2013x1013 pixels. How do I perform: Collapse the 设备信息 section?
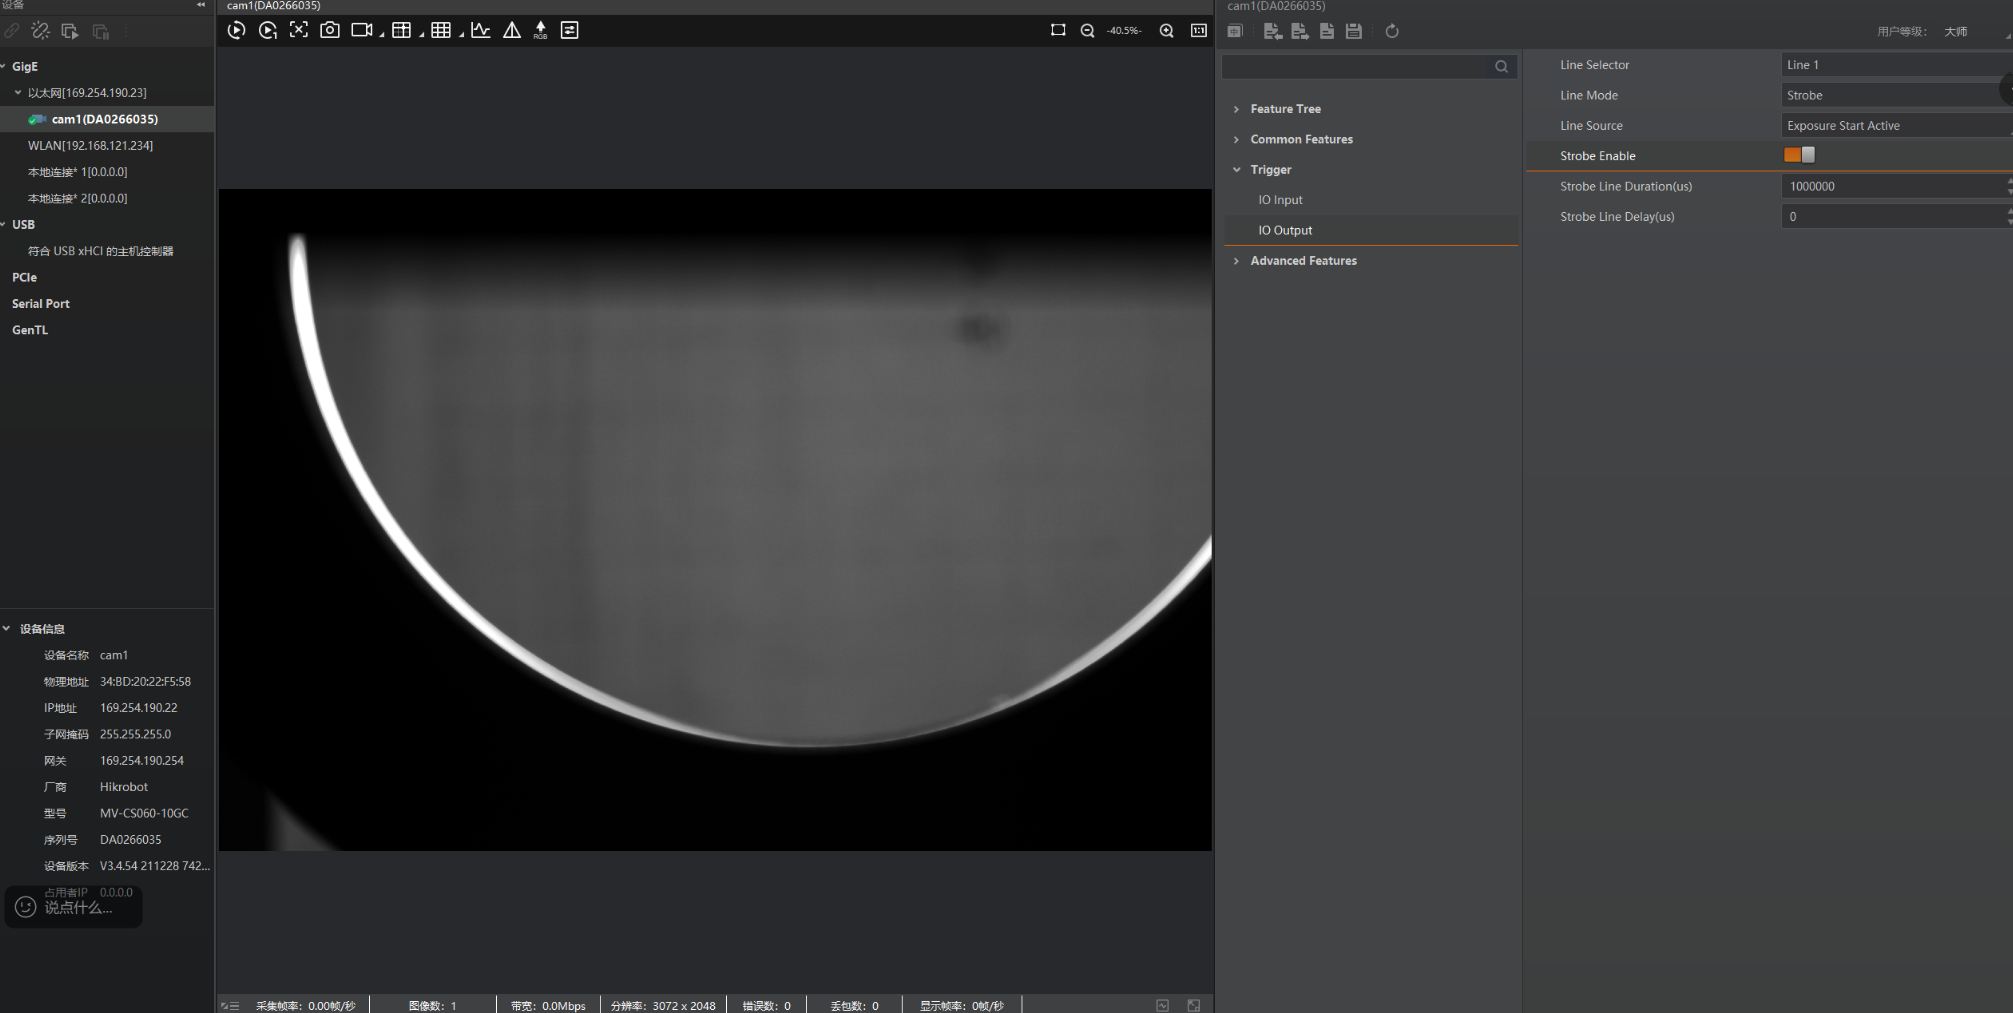[x=6, y=629]
